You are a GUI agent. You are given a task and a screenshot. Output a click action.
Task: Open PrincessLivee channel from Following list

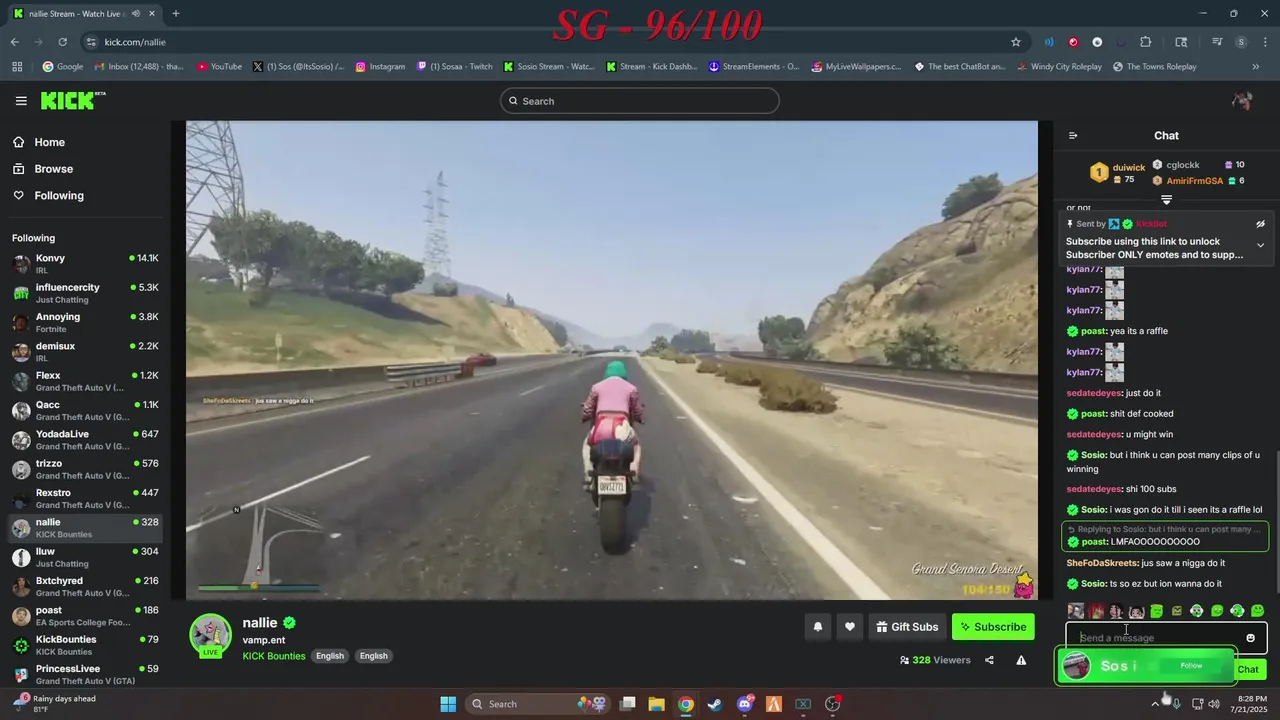coord(84,674)
